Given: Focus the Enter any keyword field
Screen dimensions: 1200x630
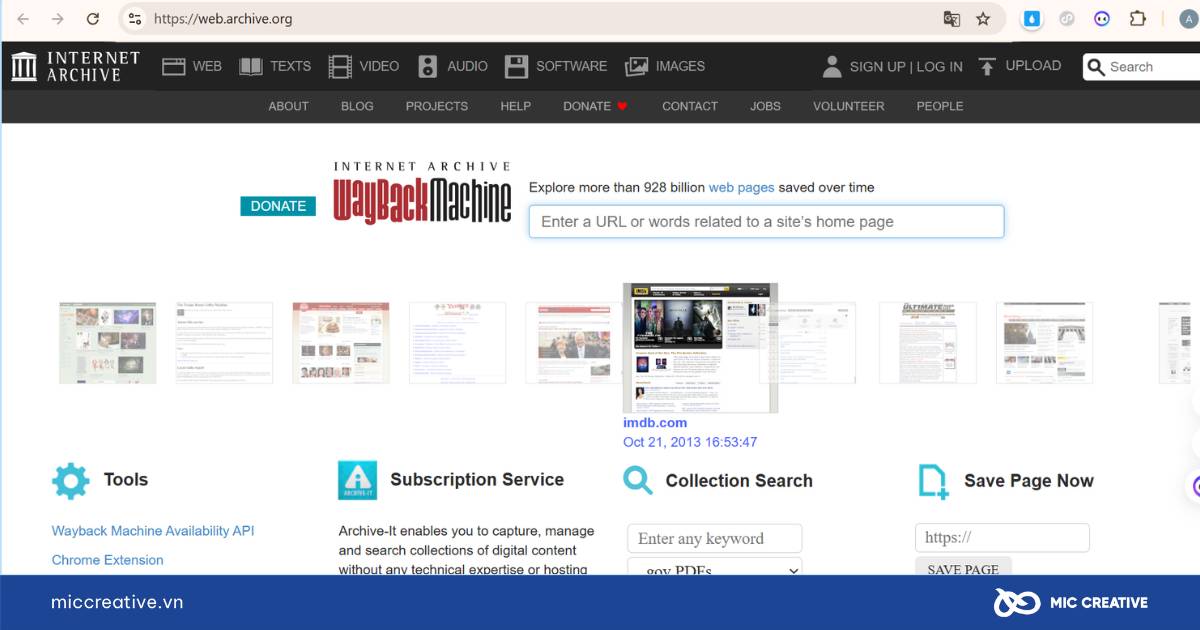Looking at the screenshot, I should [715, 538].
